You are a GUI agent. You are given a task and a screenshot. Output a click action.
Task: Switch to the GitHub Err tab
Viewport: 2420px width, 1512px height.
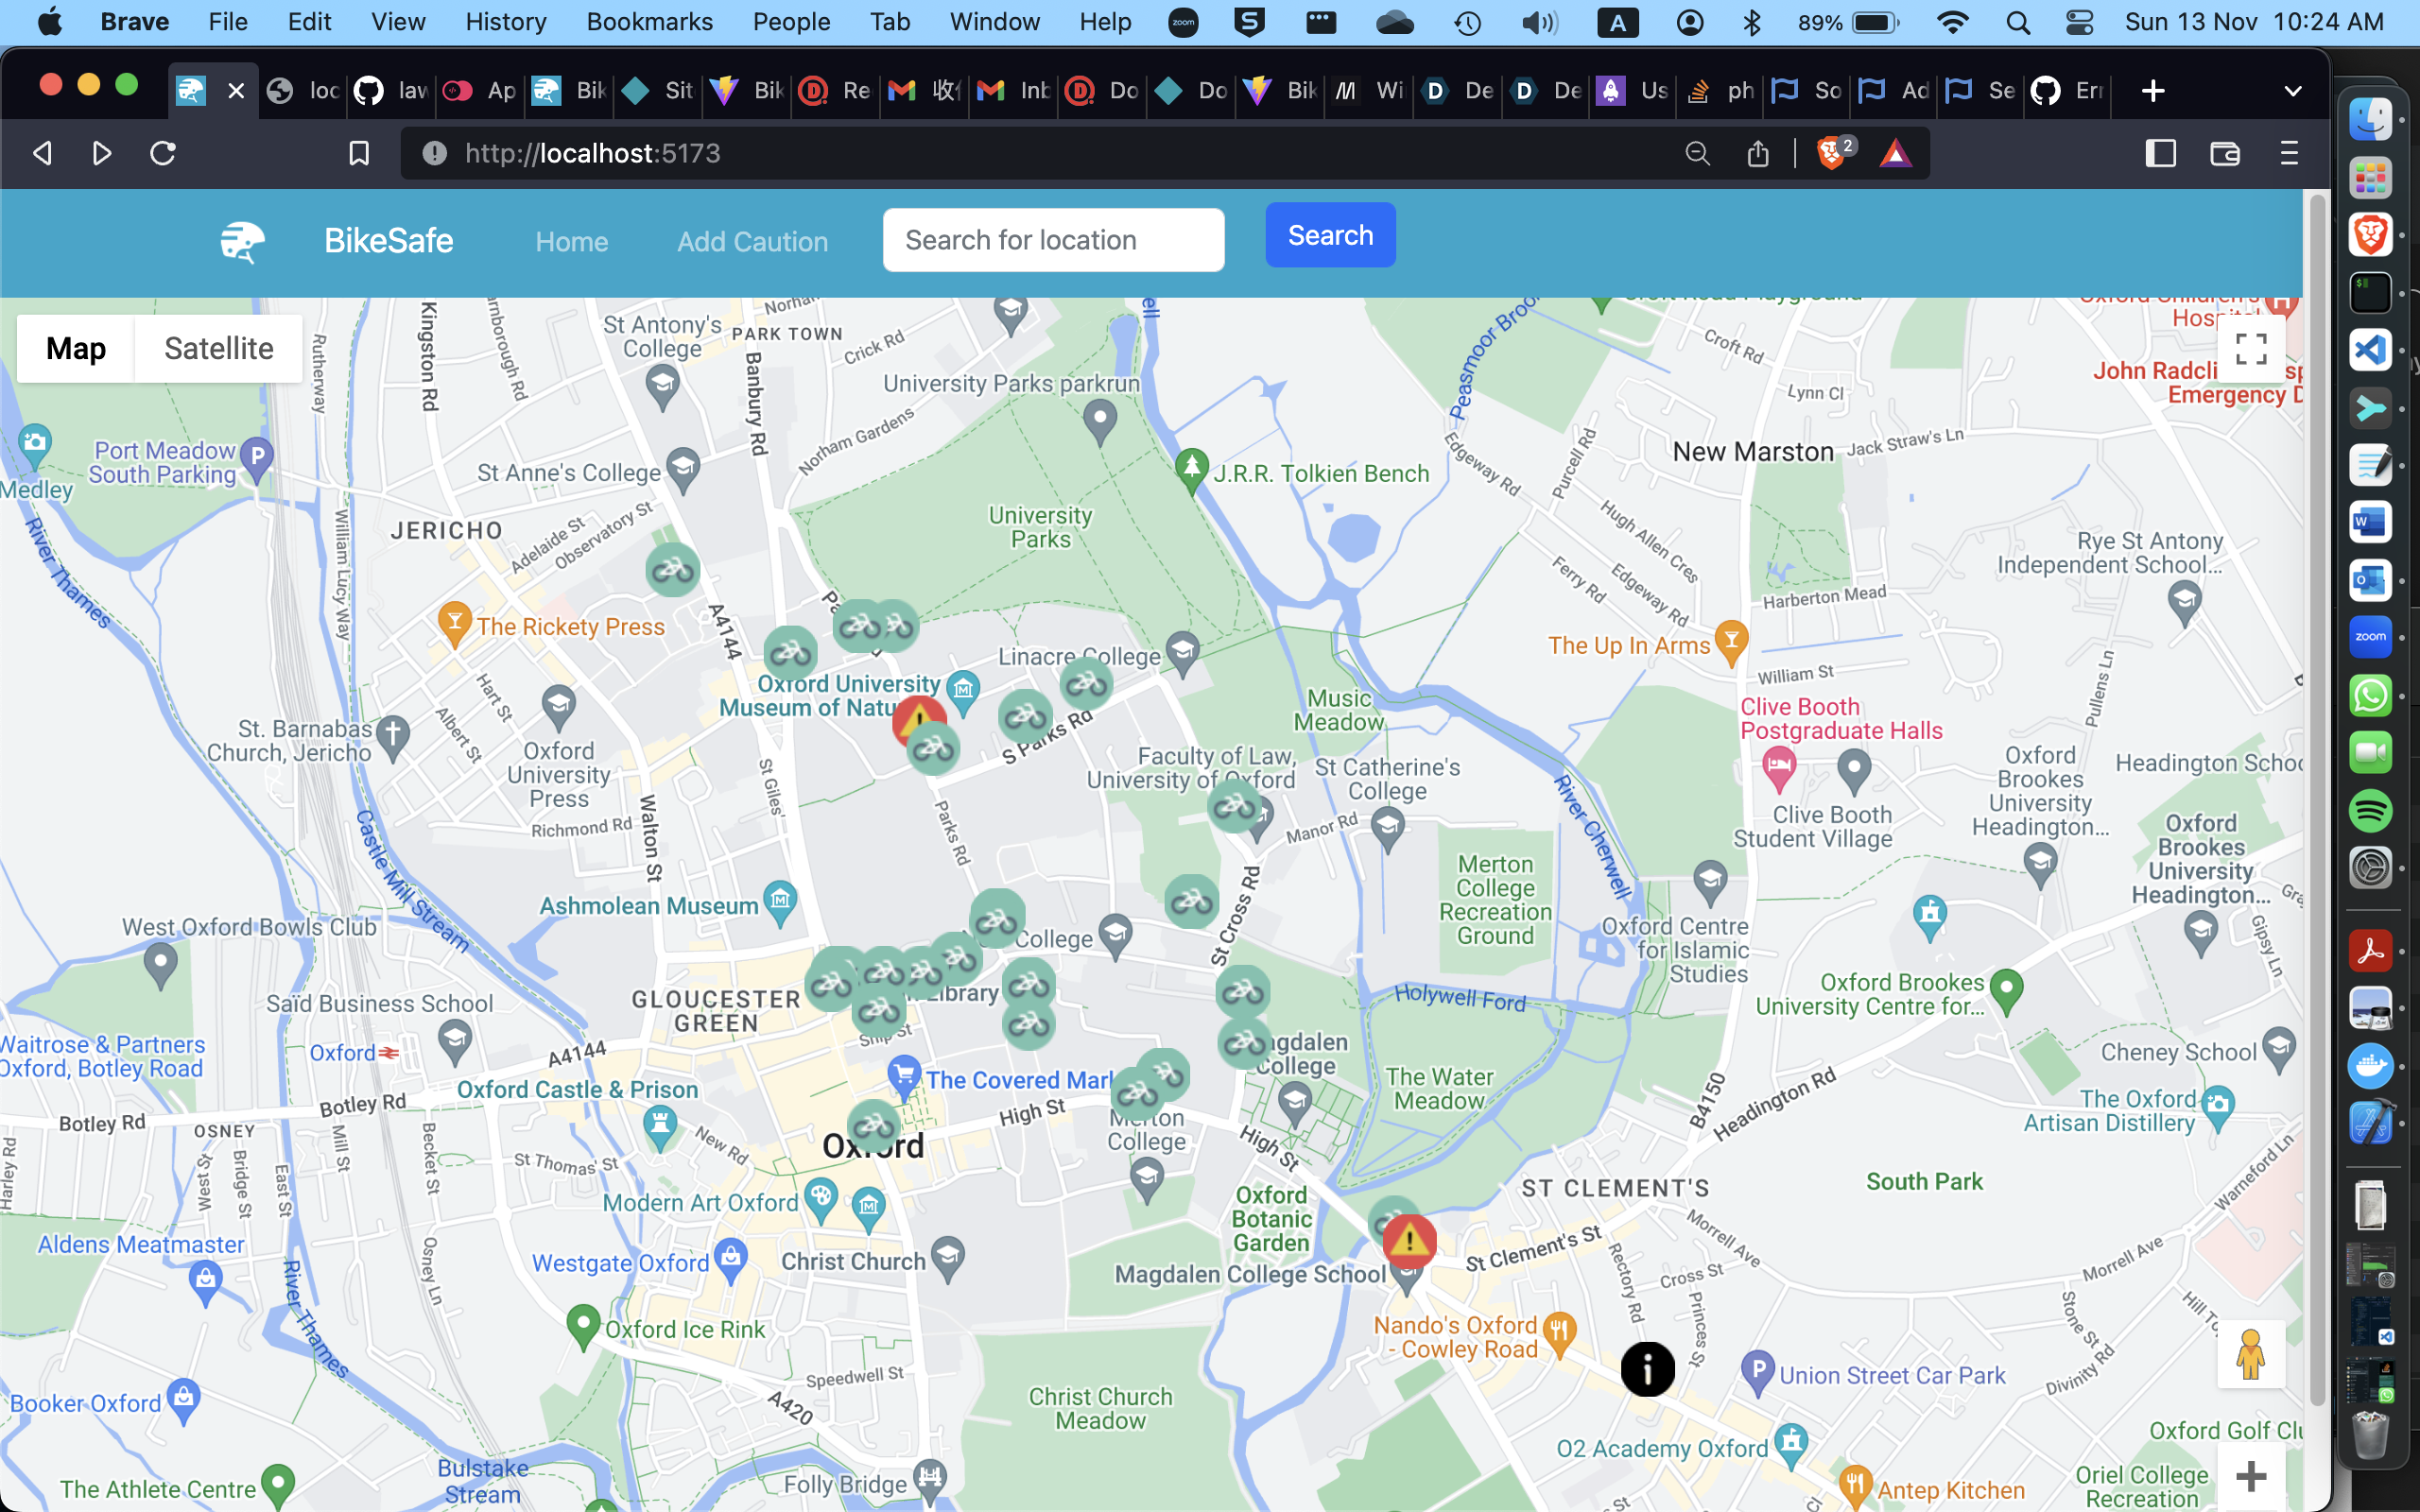point(2068,91)
